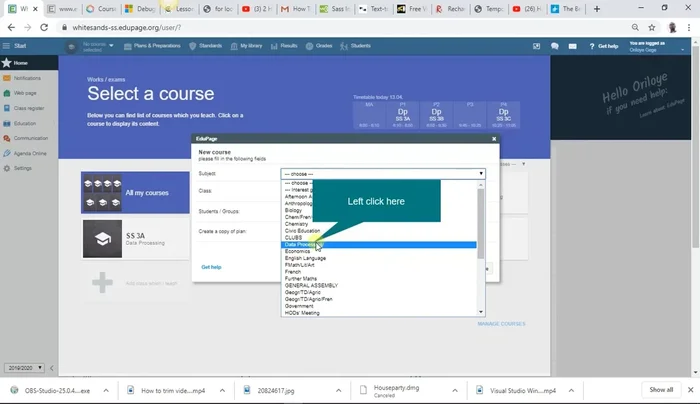Click the MANAGE COURSES link
700x404 pixels.
(501, 324)
